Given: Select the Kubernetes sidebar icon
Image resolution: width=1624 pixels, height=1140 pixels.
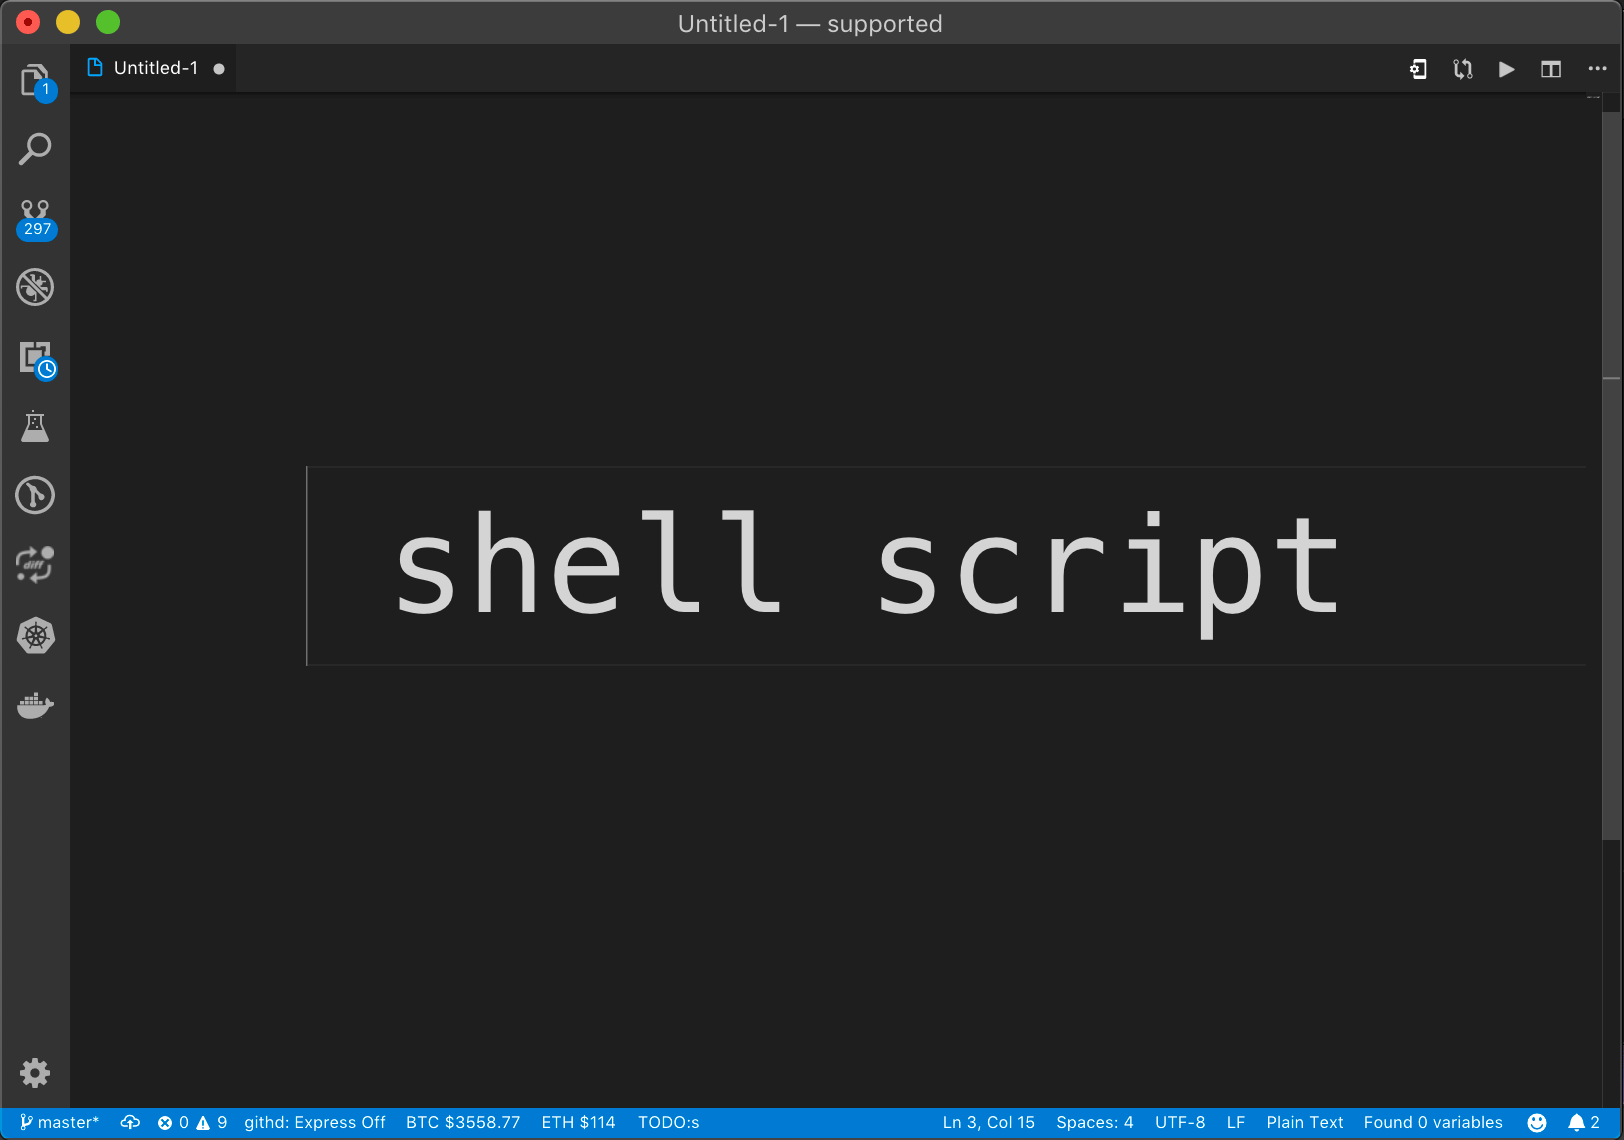Looking at the screenshot, I should (35, 635).
